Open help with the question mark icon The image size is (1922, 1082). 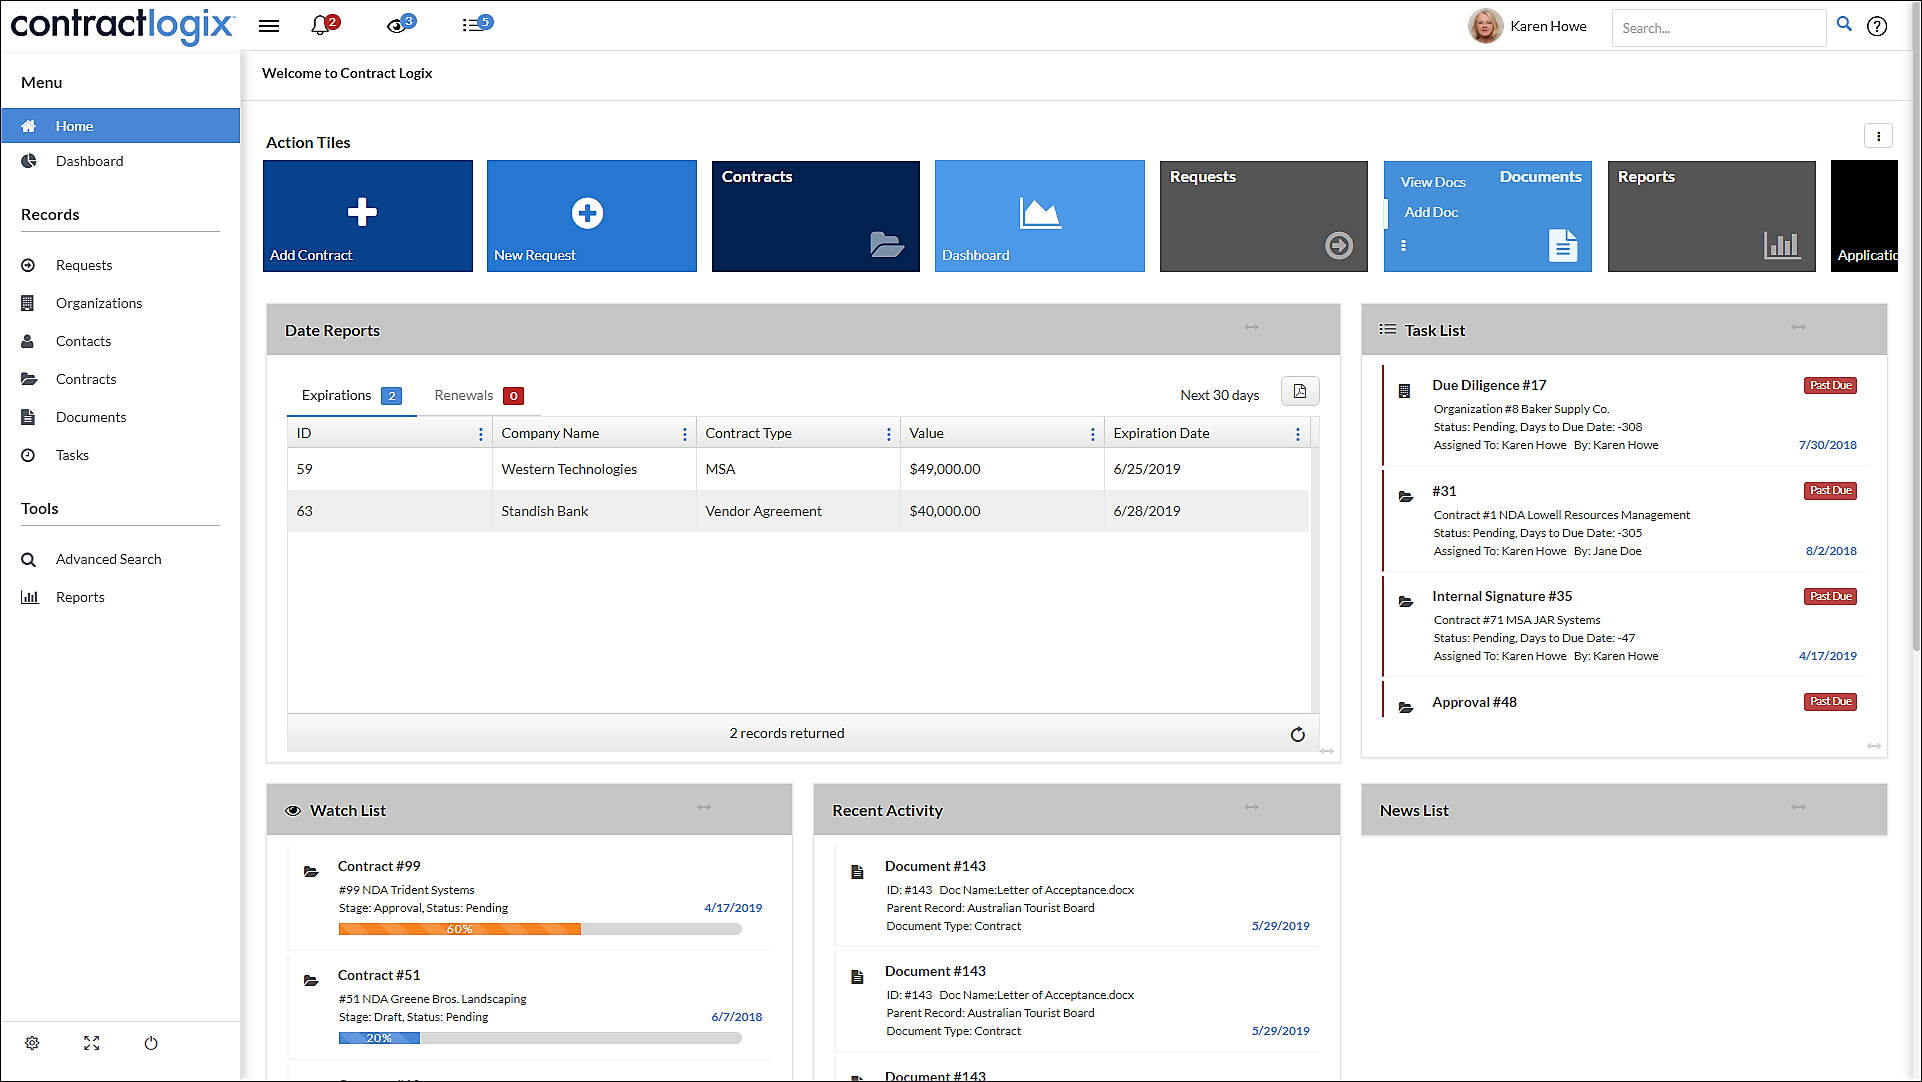tap(1878, 27)
